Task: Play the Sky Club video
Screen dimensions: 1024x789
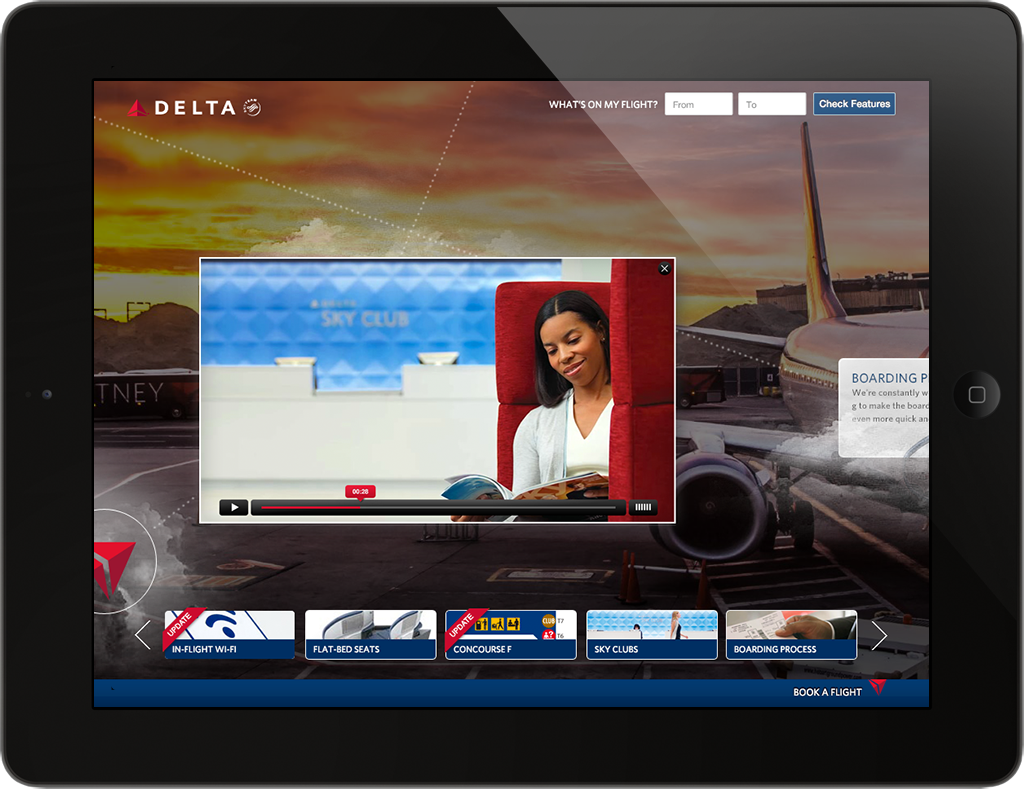Action: click(233, 507)
